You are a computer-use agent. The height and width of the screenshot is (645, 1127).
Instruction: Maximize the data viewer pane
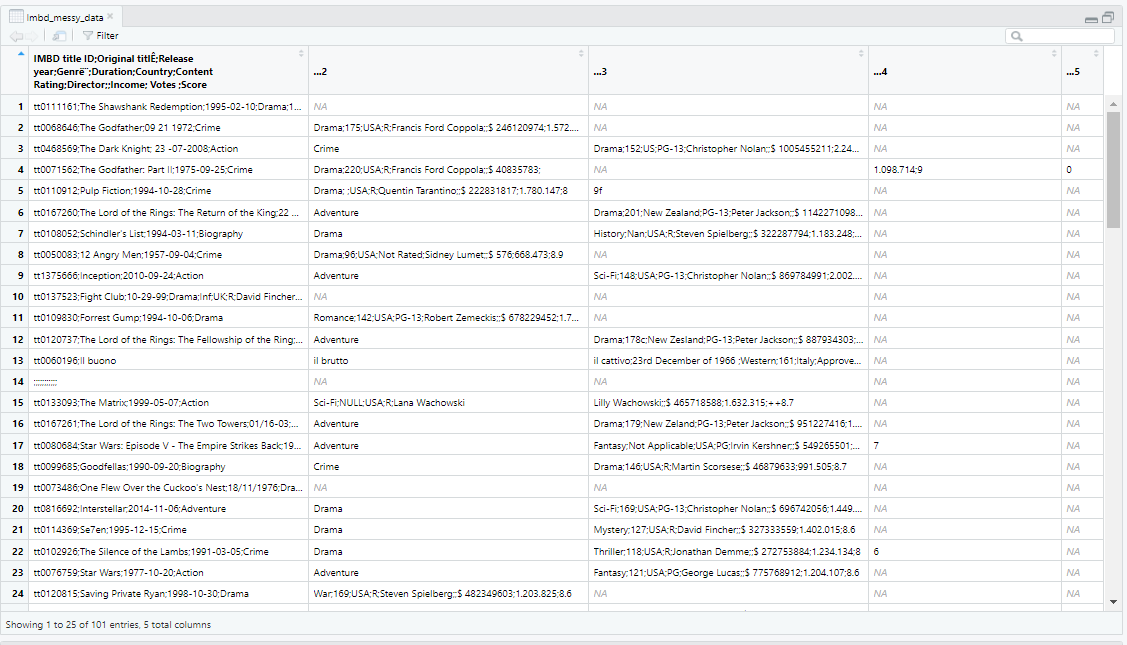pos(1108,17)
